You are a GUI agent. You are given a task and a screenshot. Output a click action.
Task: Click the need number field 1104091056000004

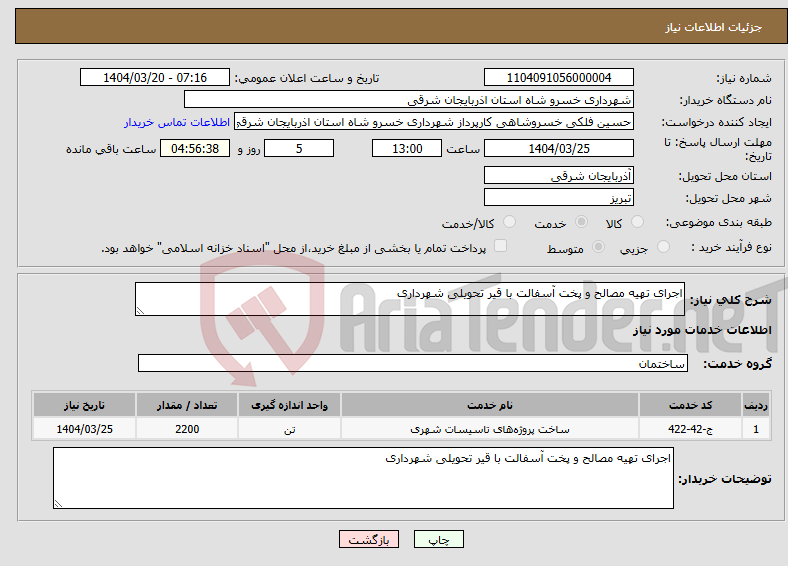pyautogui.click(x=558, y=77)
